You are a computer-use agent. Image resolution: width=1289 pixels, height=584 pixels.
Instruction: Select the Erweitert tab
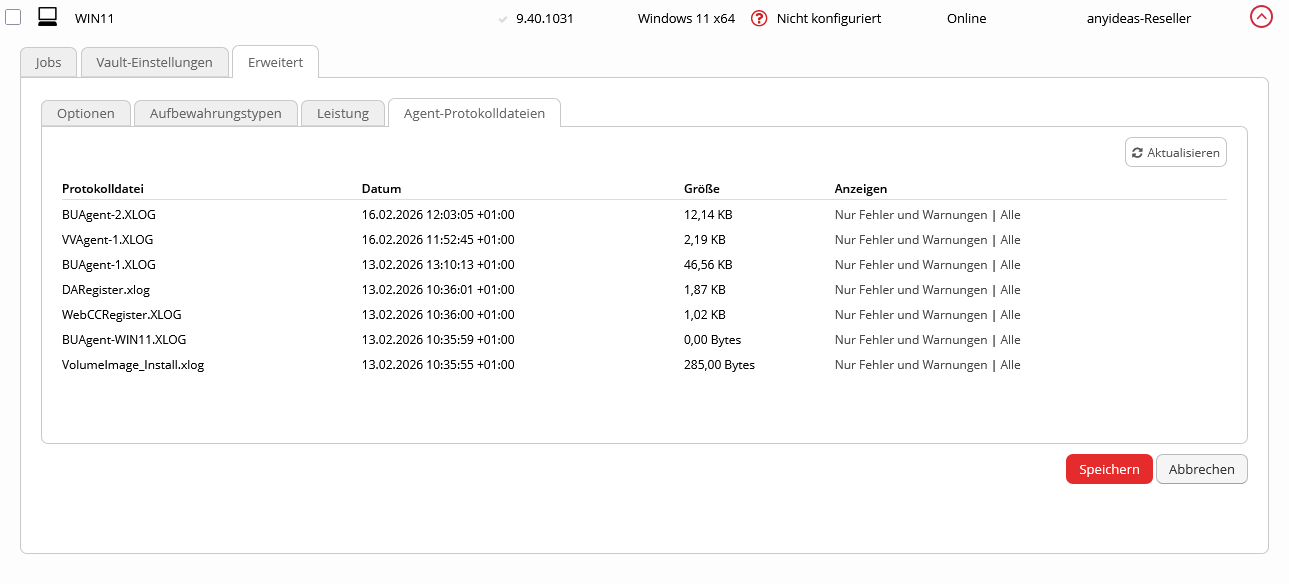[275, 62]
